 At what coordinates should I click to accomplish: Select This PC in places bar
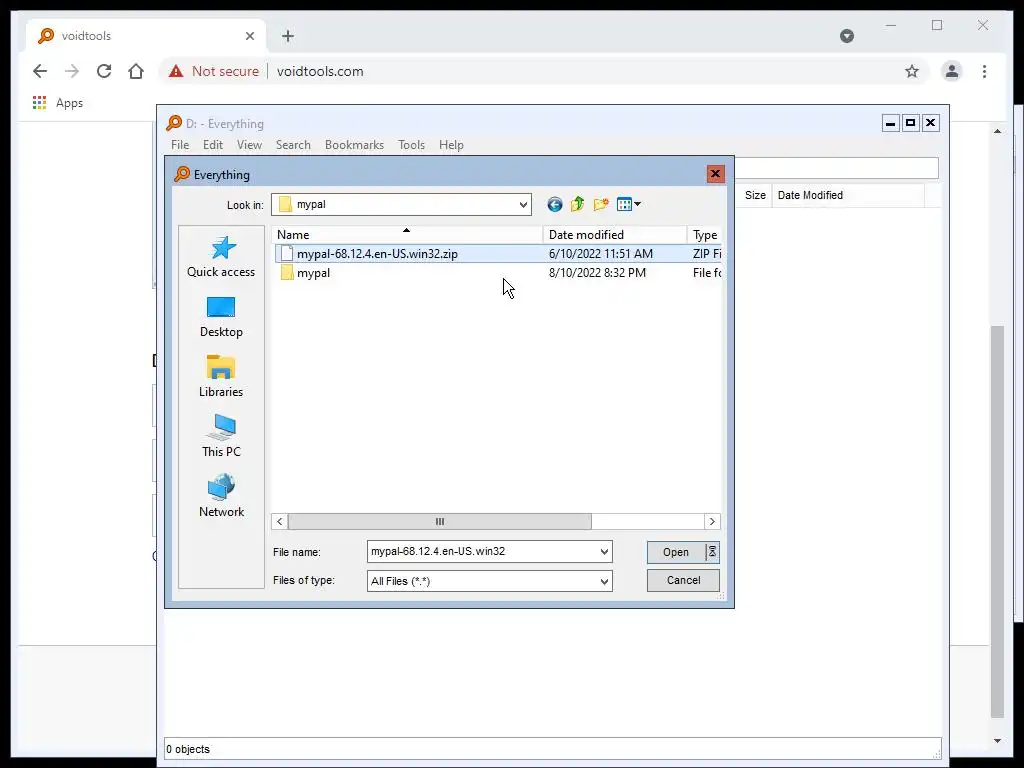coord(221,436)
